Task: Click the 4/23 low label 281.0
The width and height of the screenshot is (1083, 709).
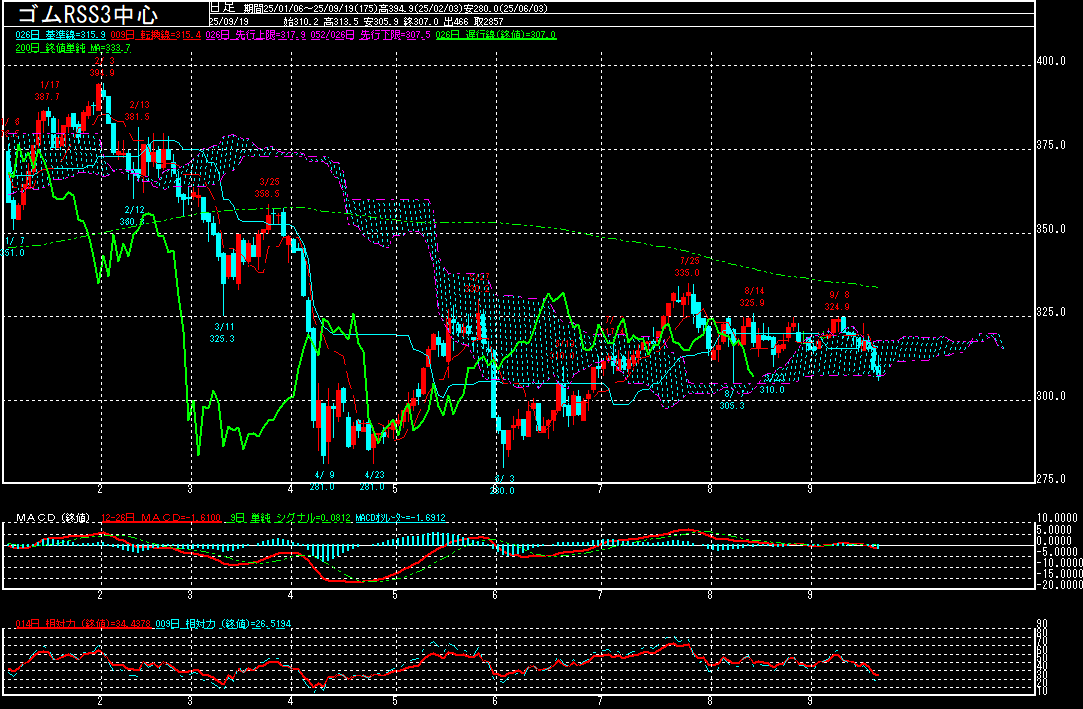Action: (374, 480)
